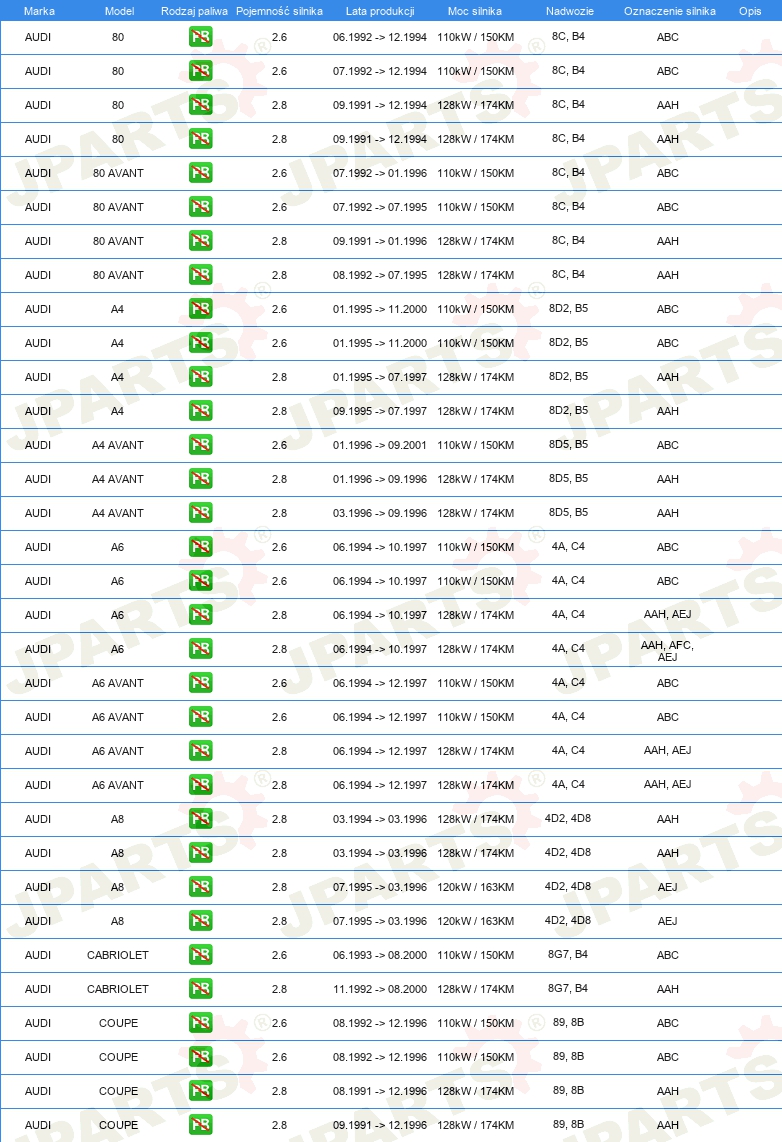
Task: Click the Marka column header
Action: coord(39,11)
